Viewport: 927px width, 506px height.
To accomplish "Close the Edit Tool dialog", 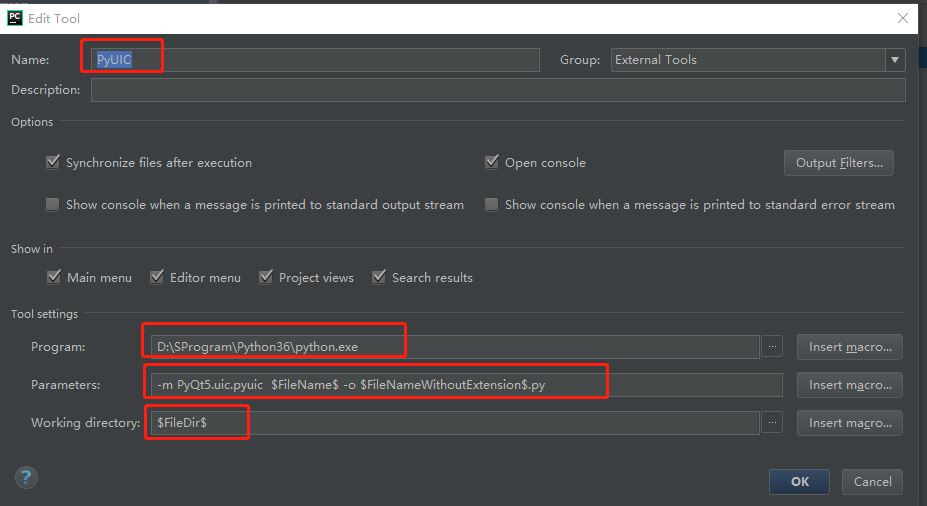I will pos(903,18).
